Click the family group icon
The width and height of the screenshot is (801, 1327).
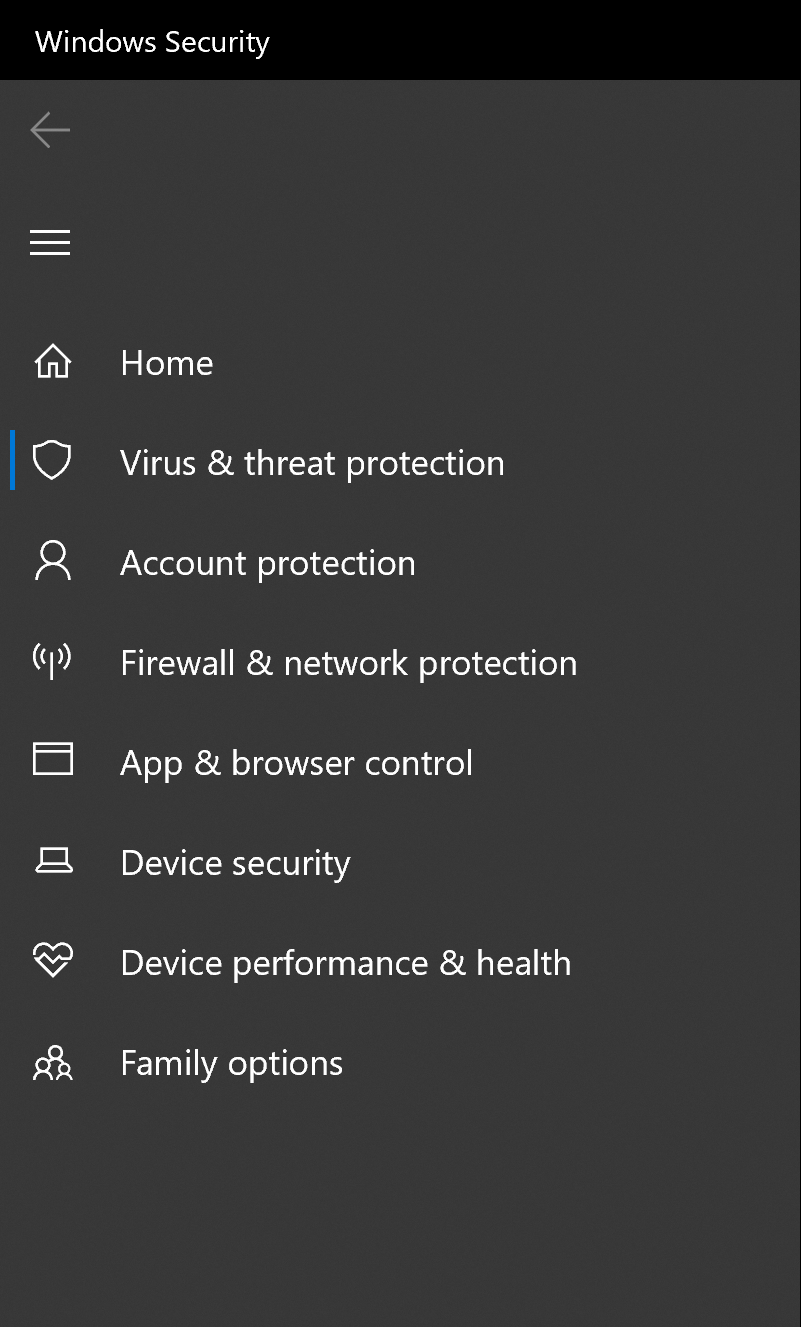click(x=53, y=1063)
